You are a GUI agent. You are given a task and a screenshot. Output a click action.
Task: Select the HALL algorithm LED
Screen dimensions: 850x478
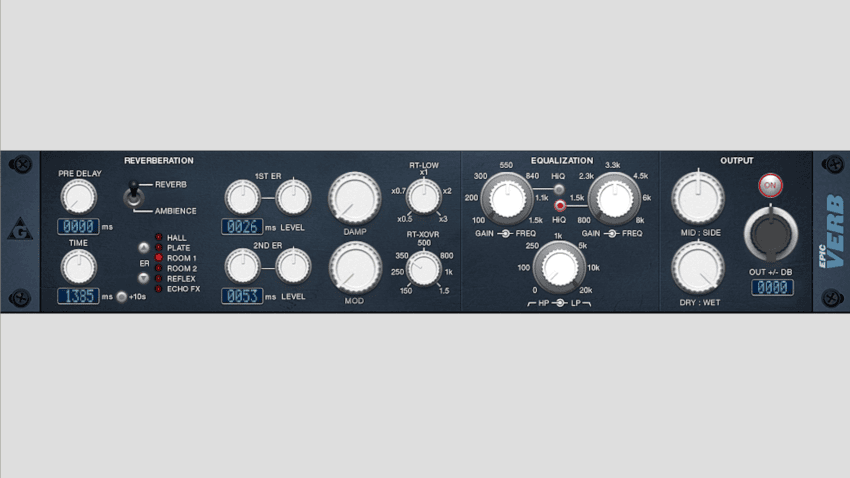159,237
